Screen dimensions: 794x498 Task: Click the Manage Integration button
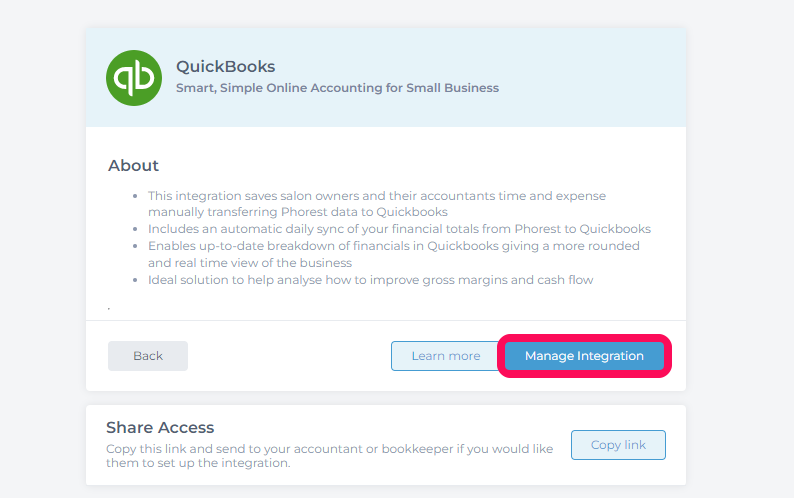[x=584, y=356]
